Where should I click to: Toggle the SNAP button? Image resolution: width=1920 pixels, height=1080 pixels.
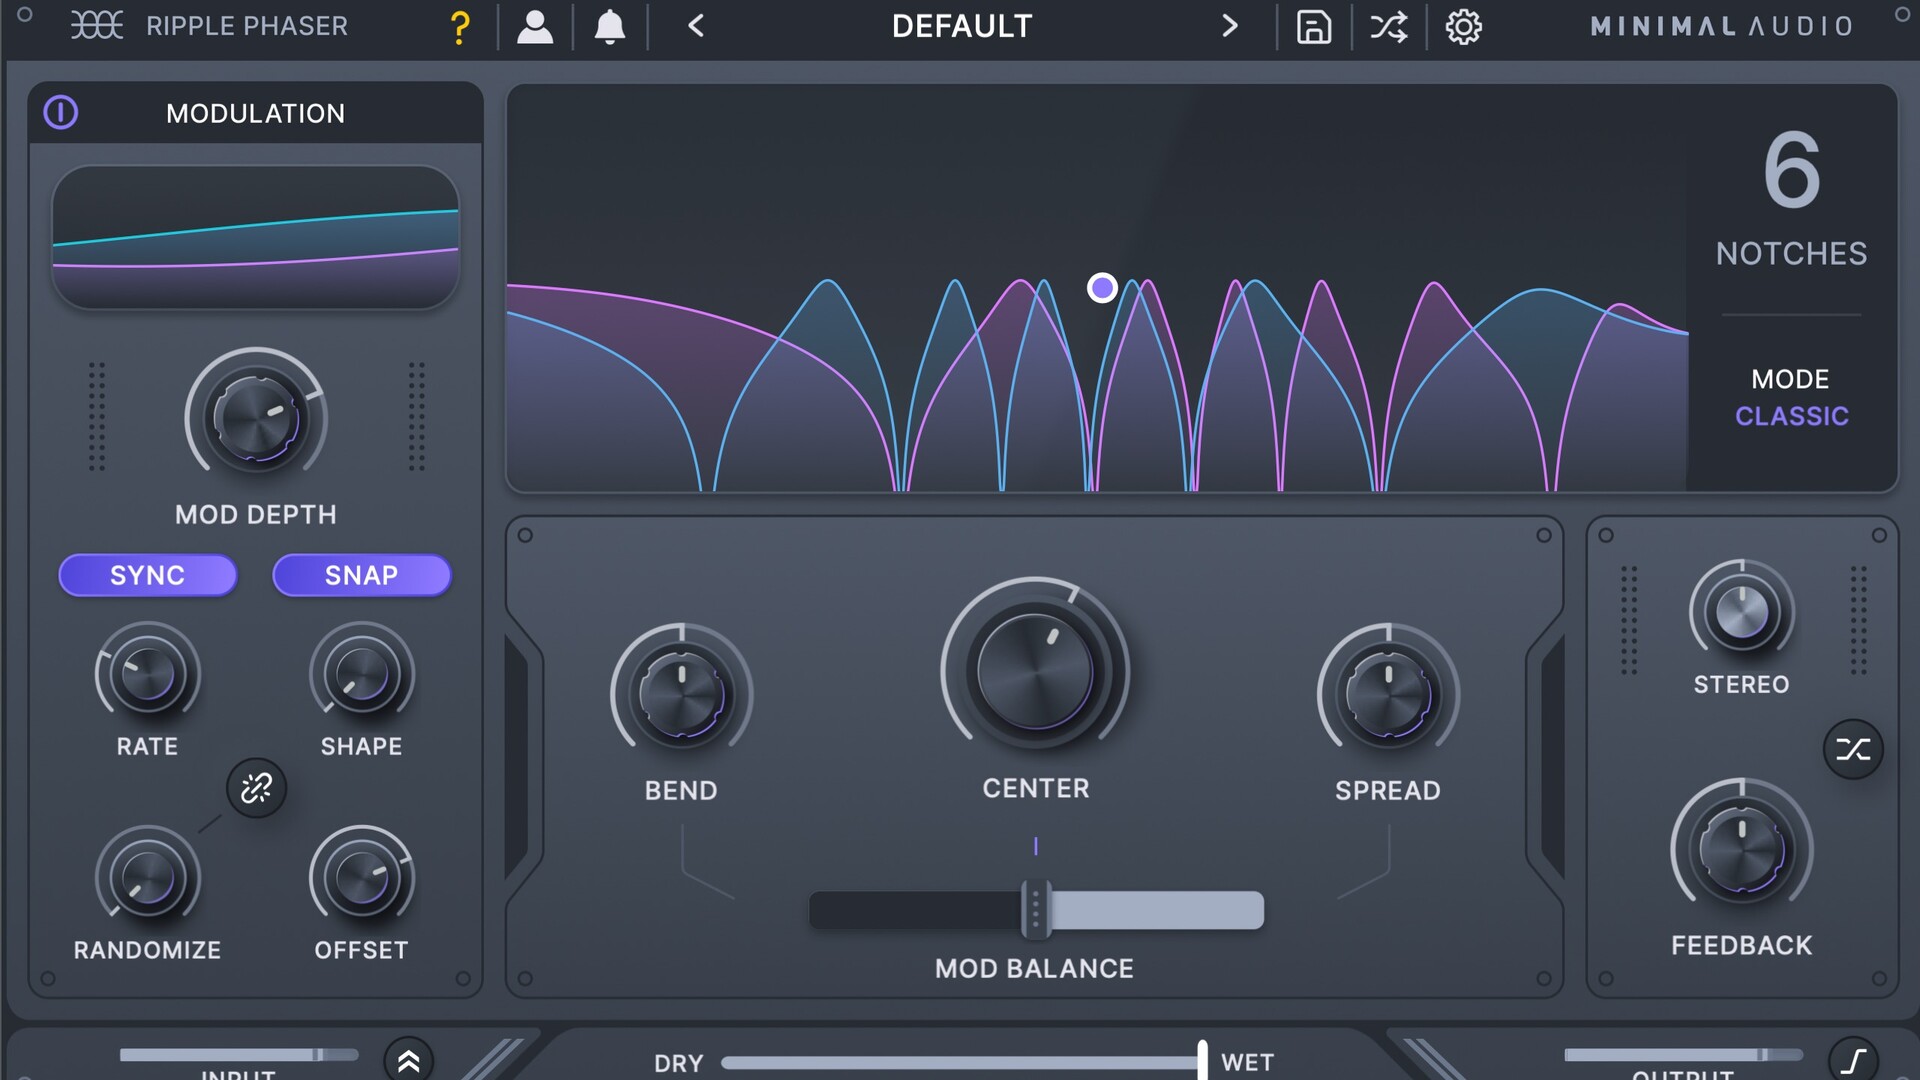362,575
